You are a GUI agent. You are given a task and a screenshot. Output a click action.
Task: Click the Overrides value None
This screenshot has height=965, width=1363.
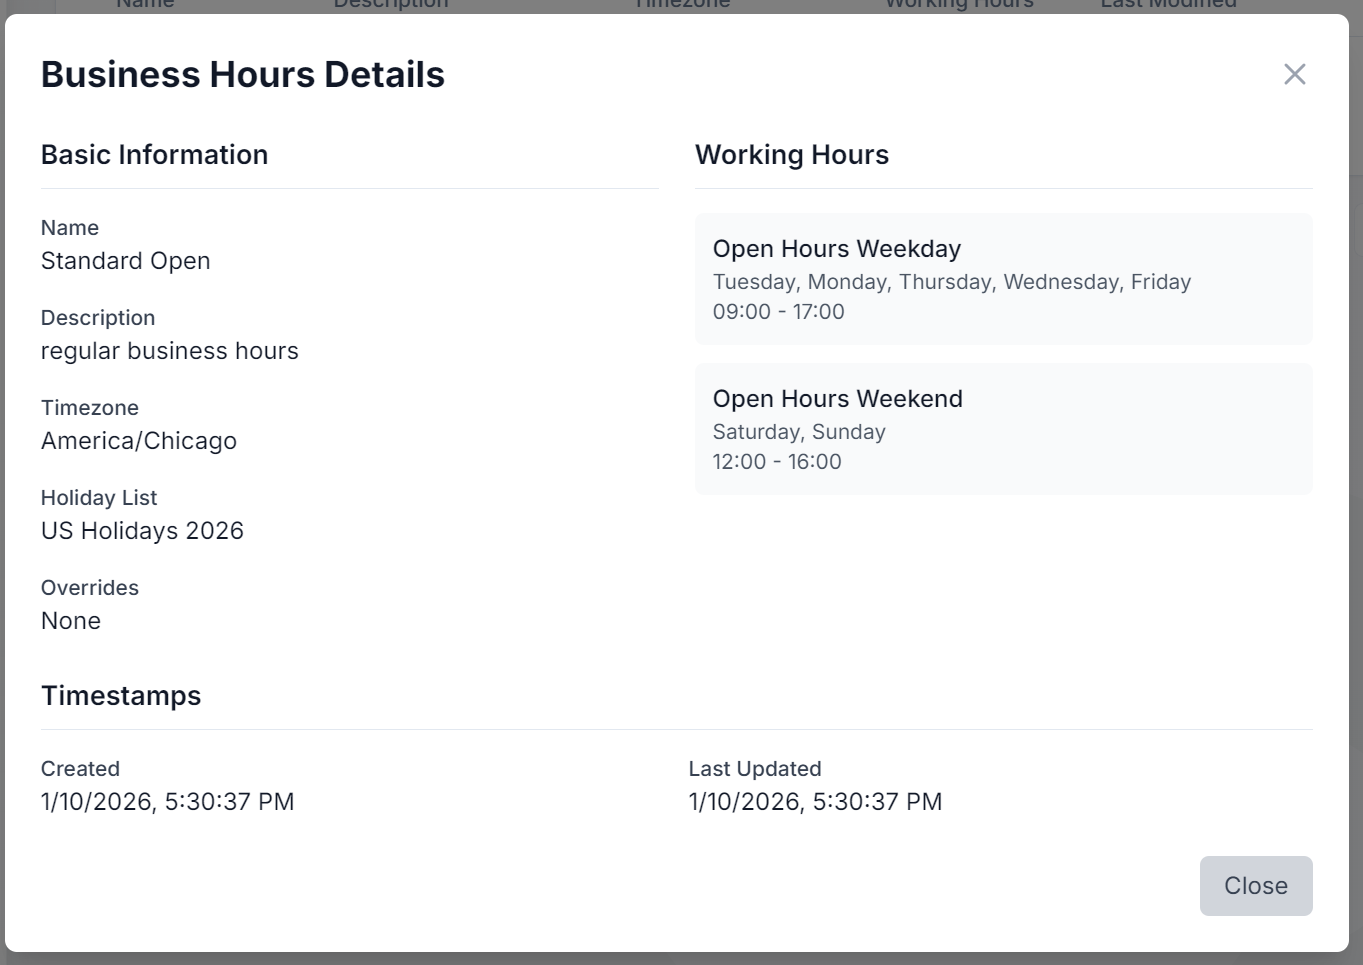pyautogui.click(x=70, y=621)
